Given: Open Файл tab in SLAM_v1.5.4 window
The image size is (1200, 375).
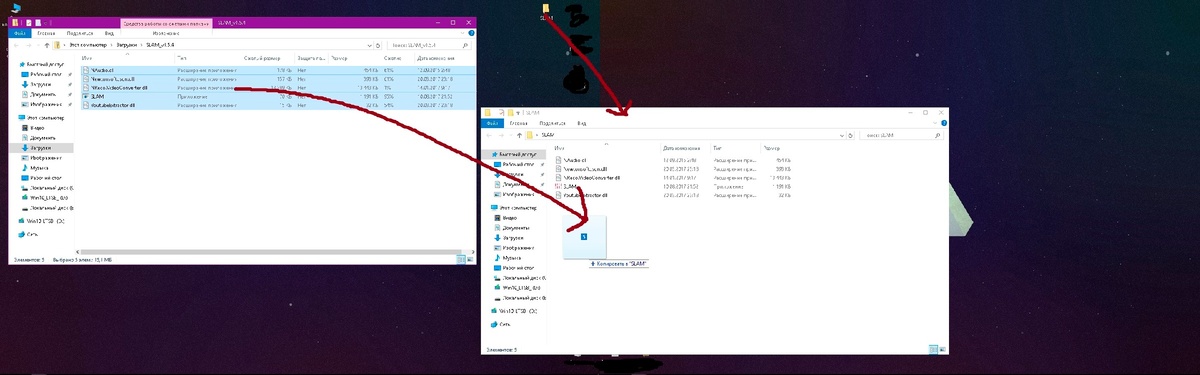Looking at the screenshot, I should [x=19, y=33].
